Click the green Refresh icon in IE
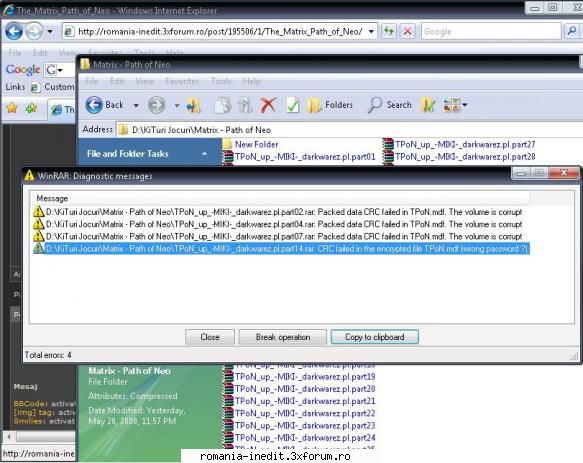Viewport: 583px width, 463px height. click(x=389, y=32)
